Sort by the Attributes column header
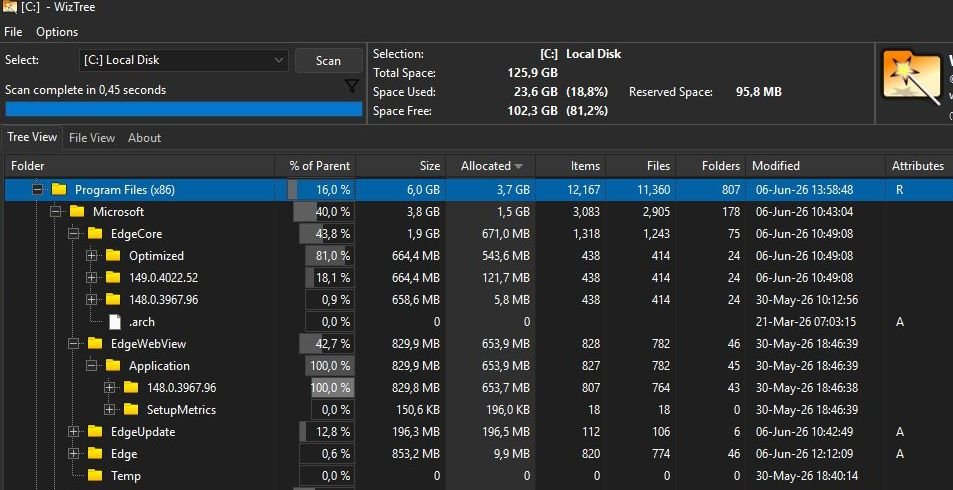 click(x=918, y=165)
